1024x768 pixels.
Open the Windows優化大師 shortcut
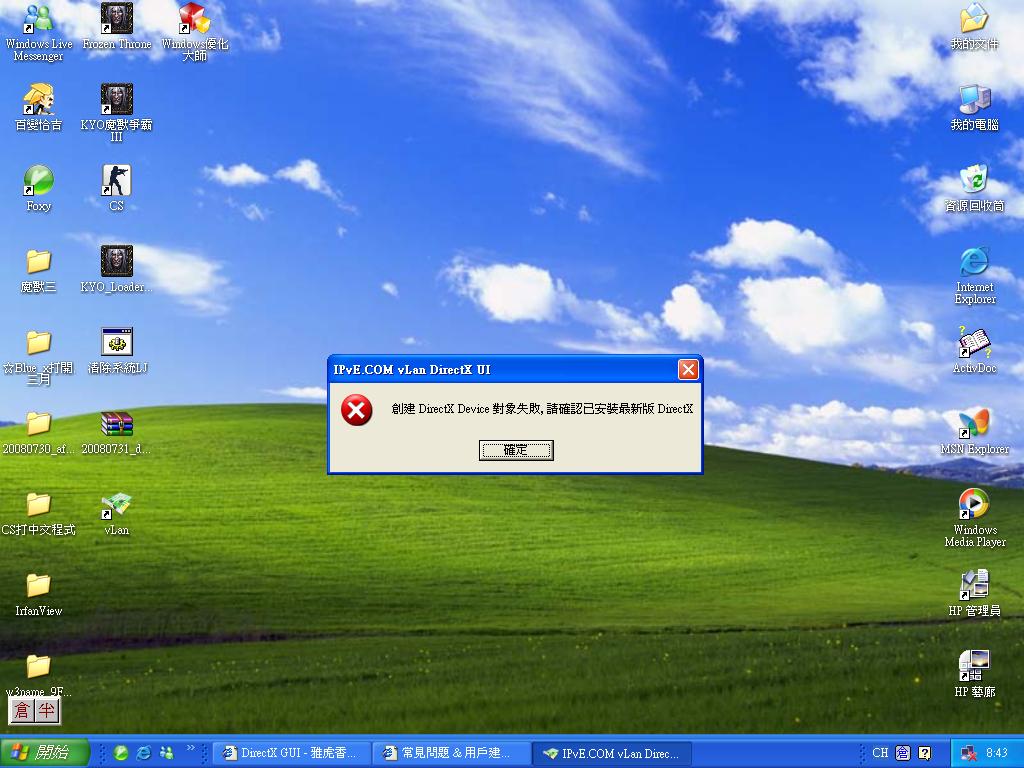click(195, 31)
